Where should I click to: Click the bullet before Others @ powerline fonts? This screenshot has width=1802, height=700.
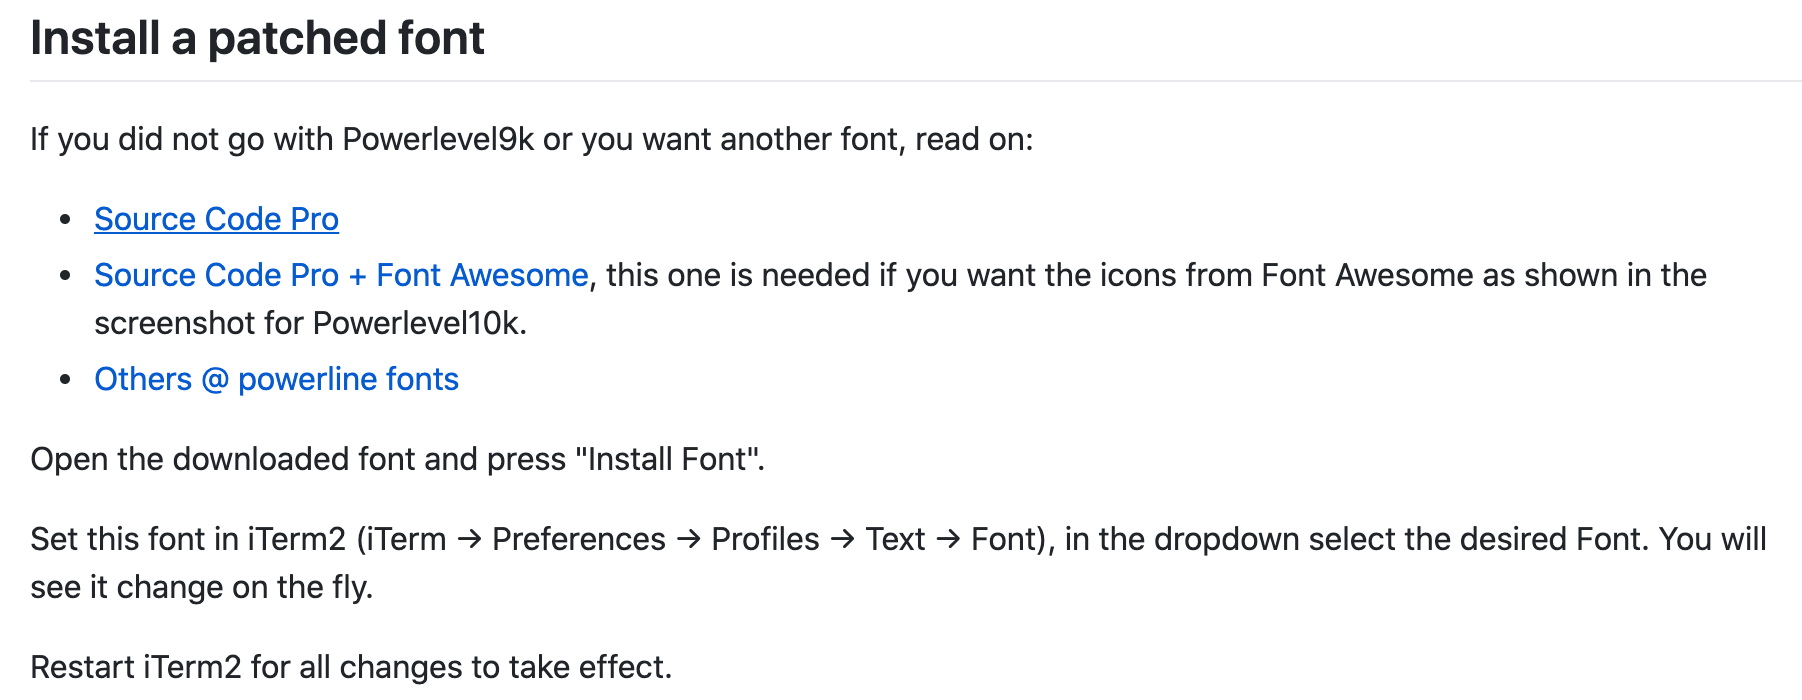point(65,379)
